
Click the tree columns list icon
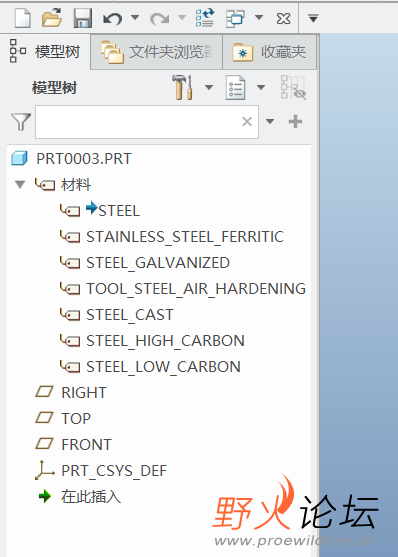point(235,87)
